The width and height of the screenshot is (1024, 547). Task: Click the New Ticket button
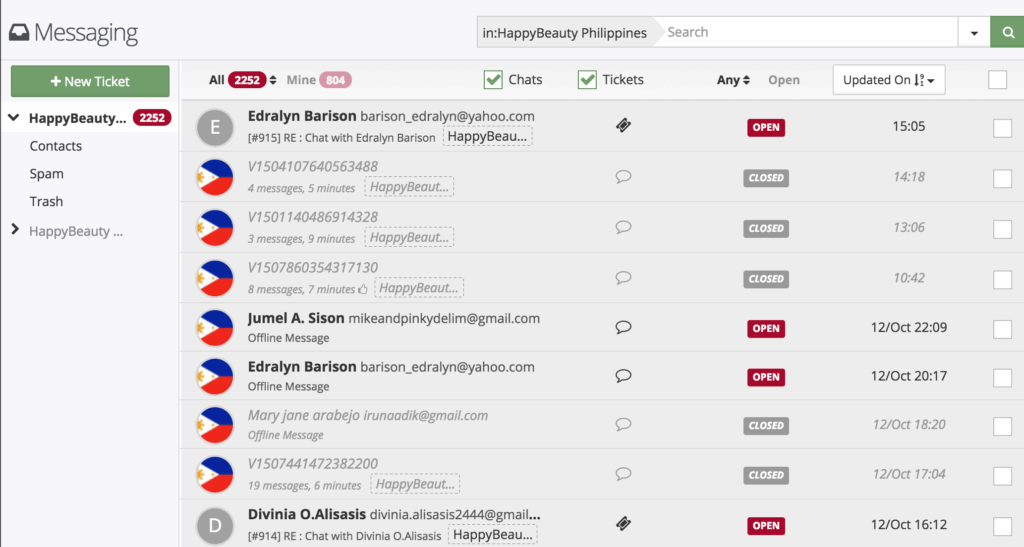pyautogui.click(x=90, y=81)
